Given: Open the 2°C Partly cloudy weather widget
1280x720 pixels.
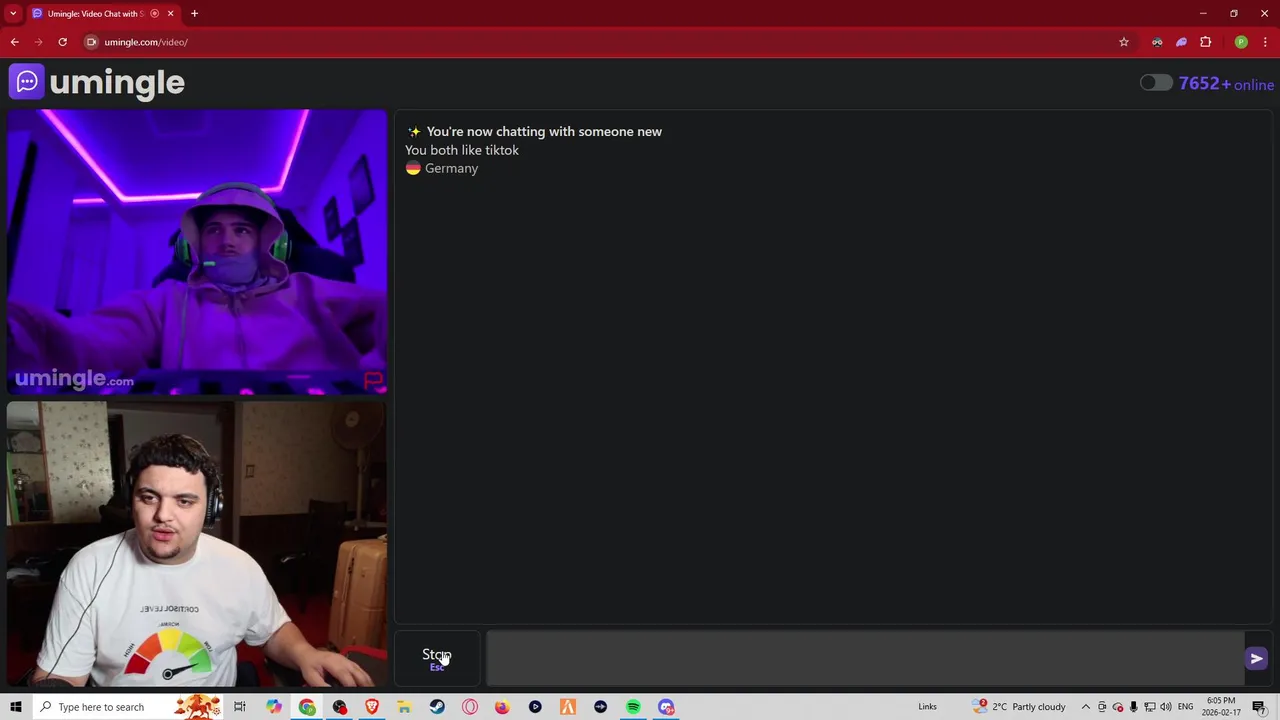Looking at the screenshot, I should pos(1020,707).
